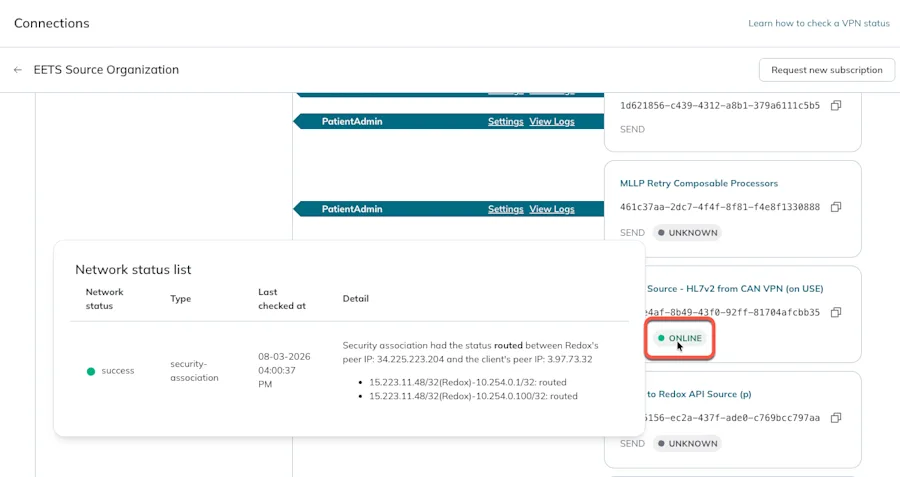
Task: Open Source - HL7v2 from CAN VPN link
Action: tap(735, 289)
